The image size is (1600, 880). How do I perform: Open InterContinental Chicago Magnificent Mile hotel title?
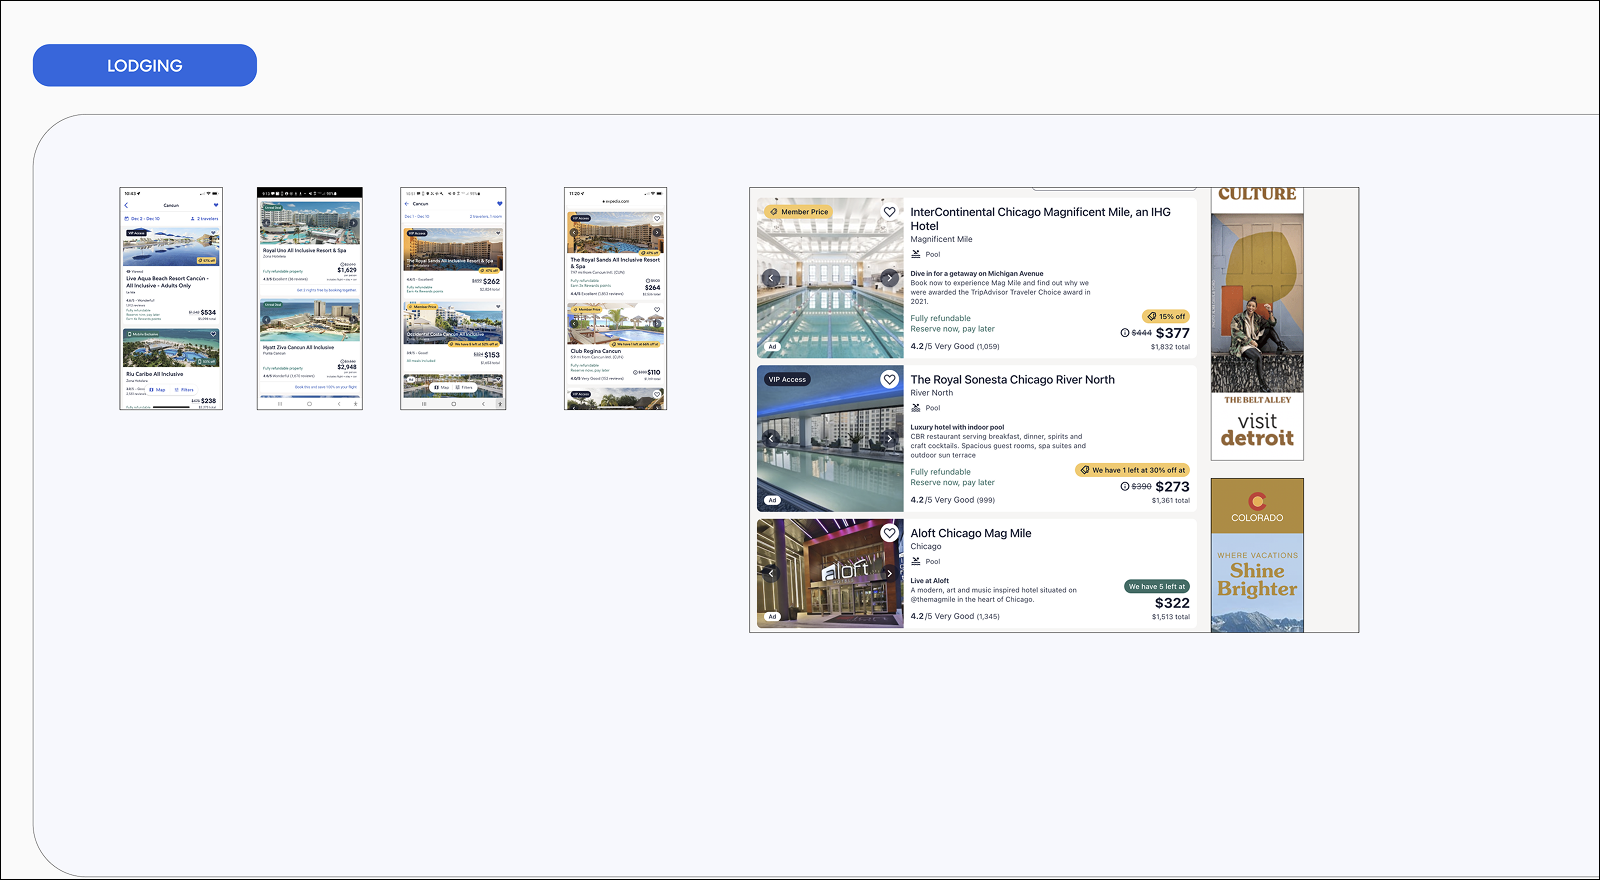point(1040,219)
